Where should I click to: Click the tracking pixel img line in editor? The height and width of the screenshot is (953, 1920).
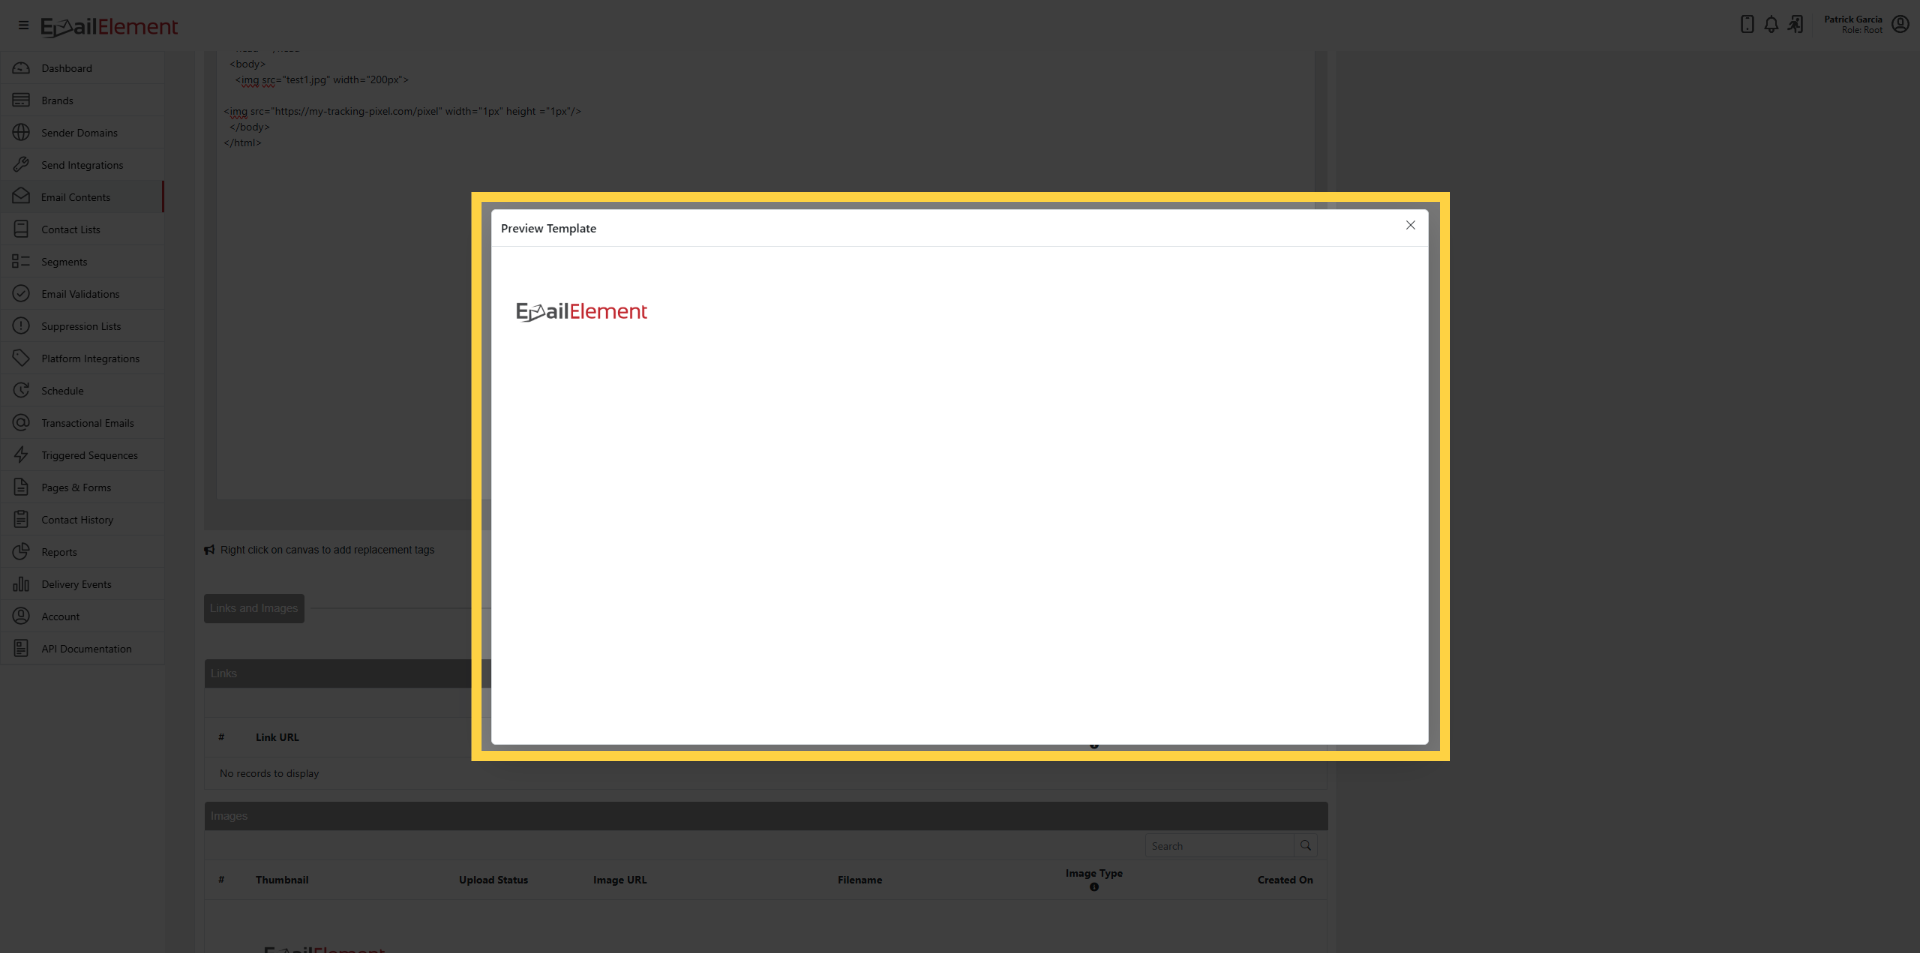[402, 111]
